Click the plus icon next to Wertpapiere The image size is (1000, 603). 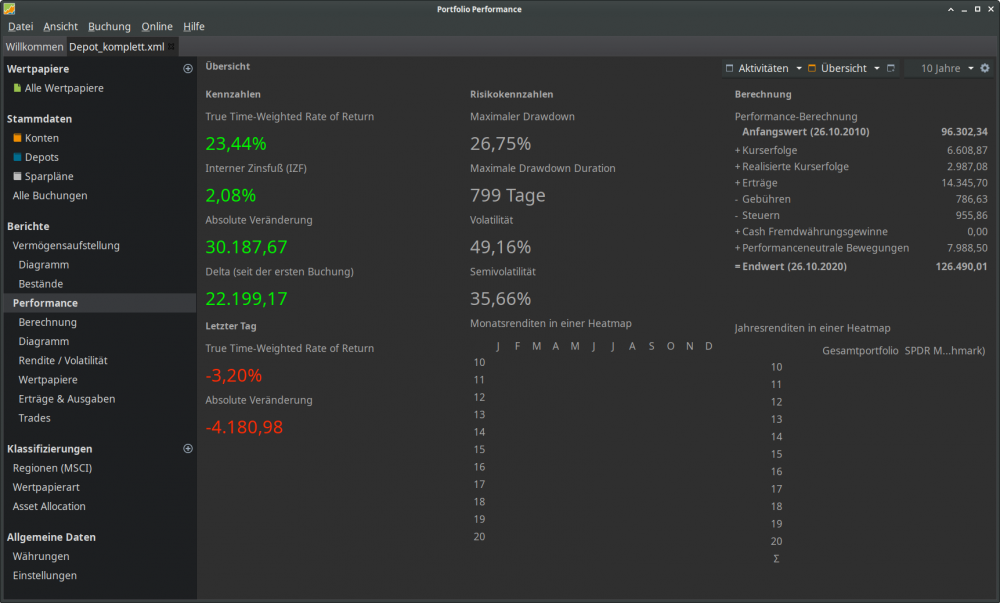coord(188,69)
